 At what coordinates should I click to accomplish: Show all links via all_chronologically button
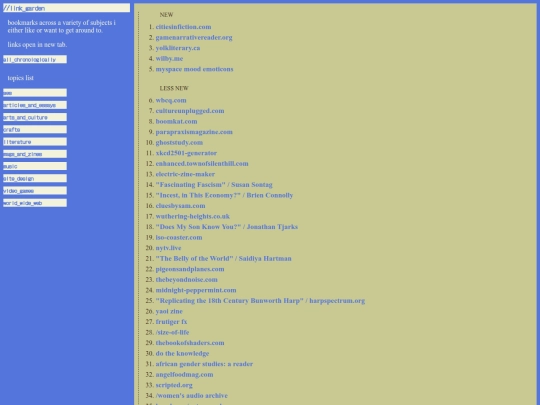35,59
